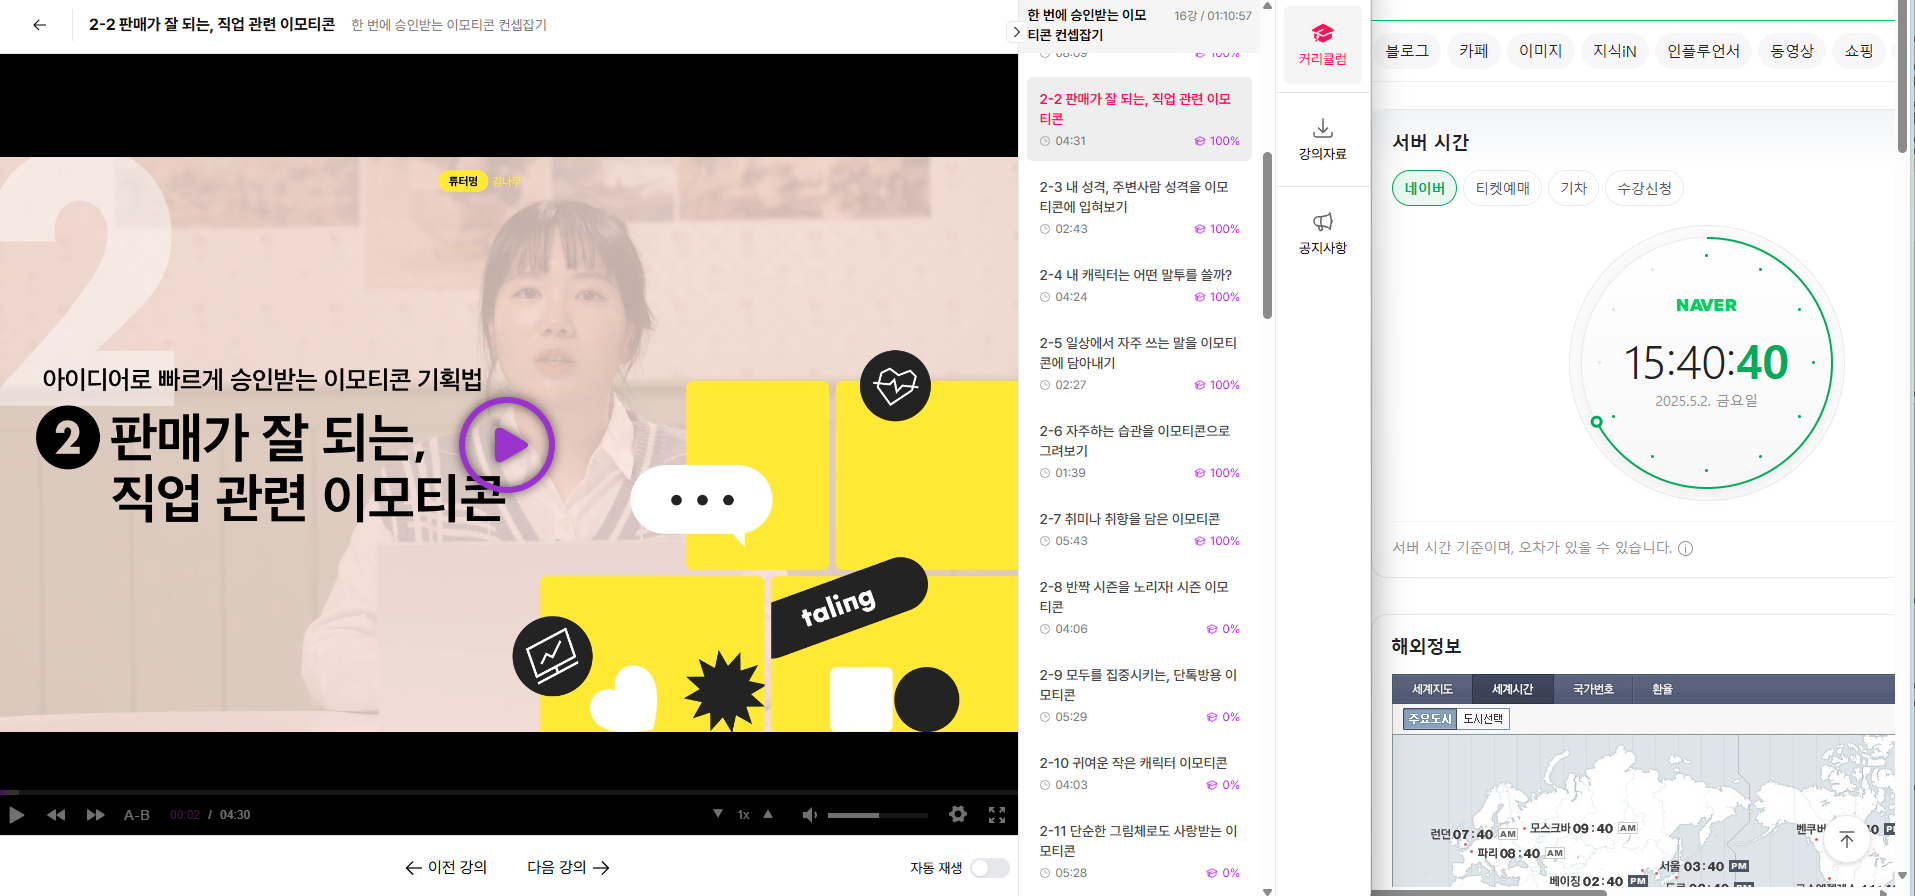Screen dimensions: 1915x896
Task: Click the curriculum list scrollbar
Action: pos(1267,236)
